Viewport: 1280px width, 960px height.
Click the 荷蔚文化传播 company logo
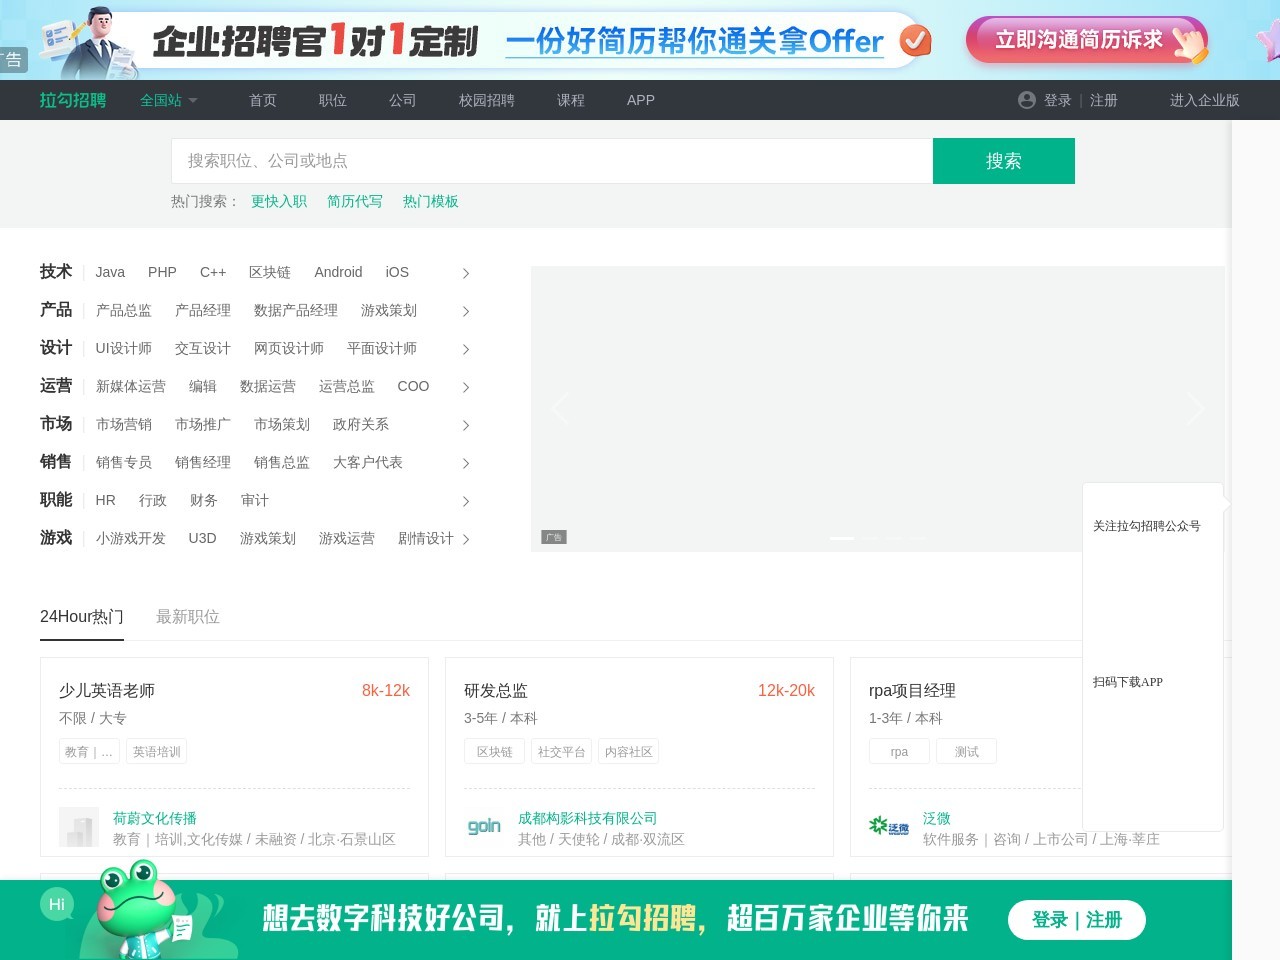79,827
